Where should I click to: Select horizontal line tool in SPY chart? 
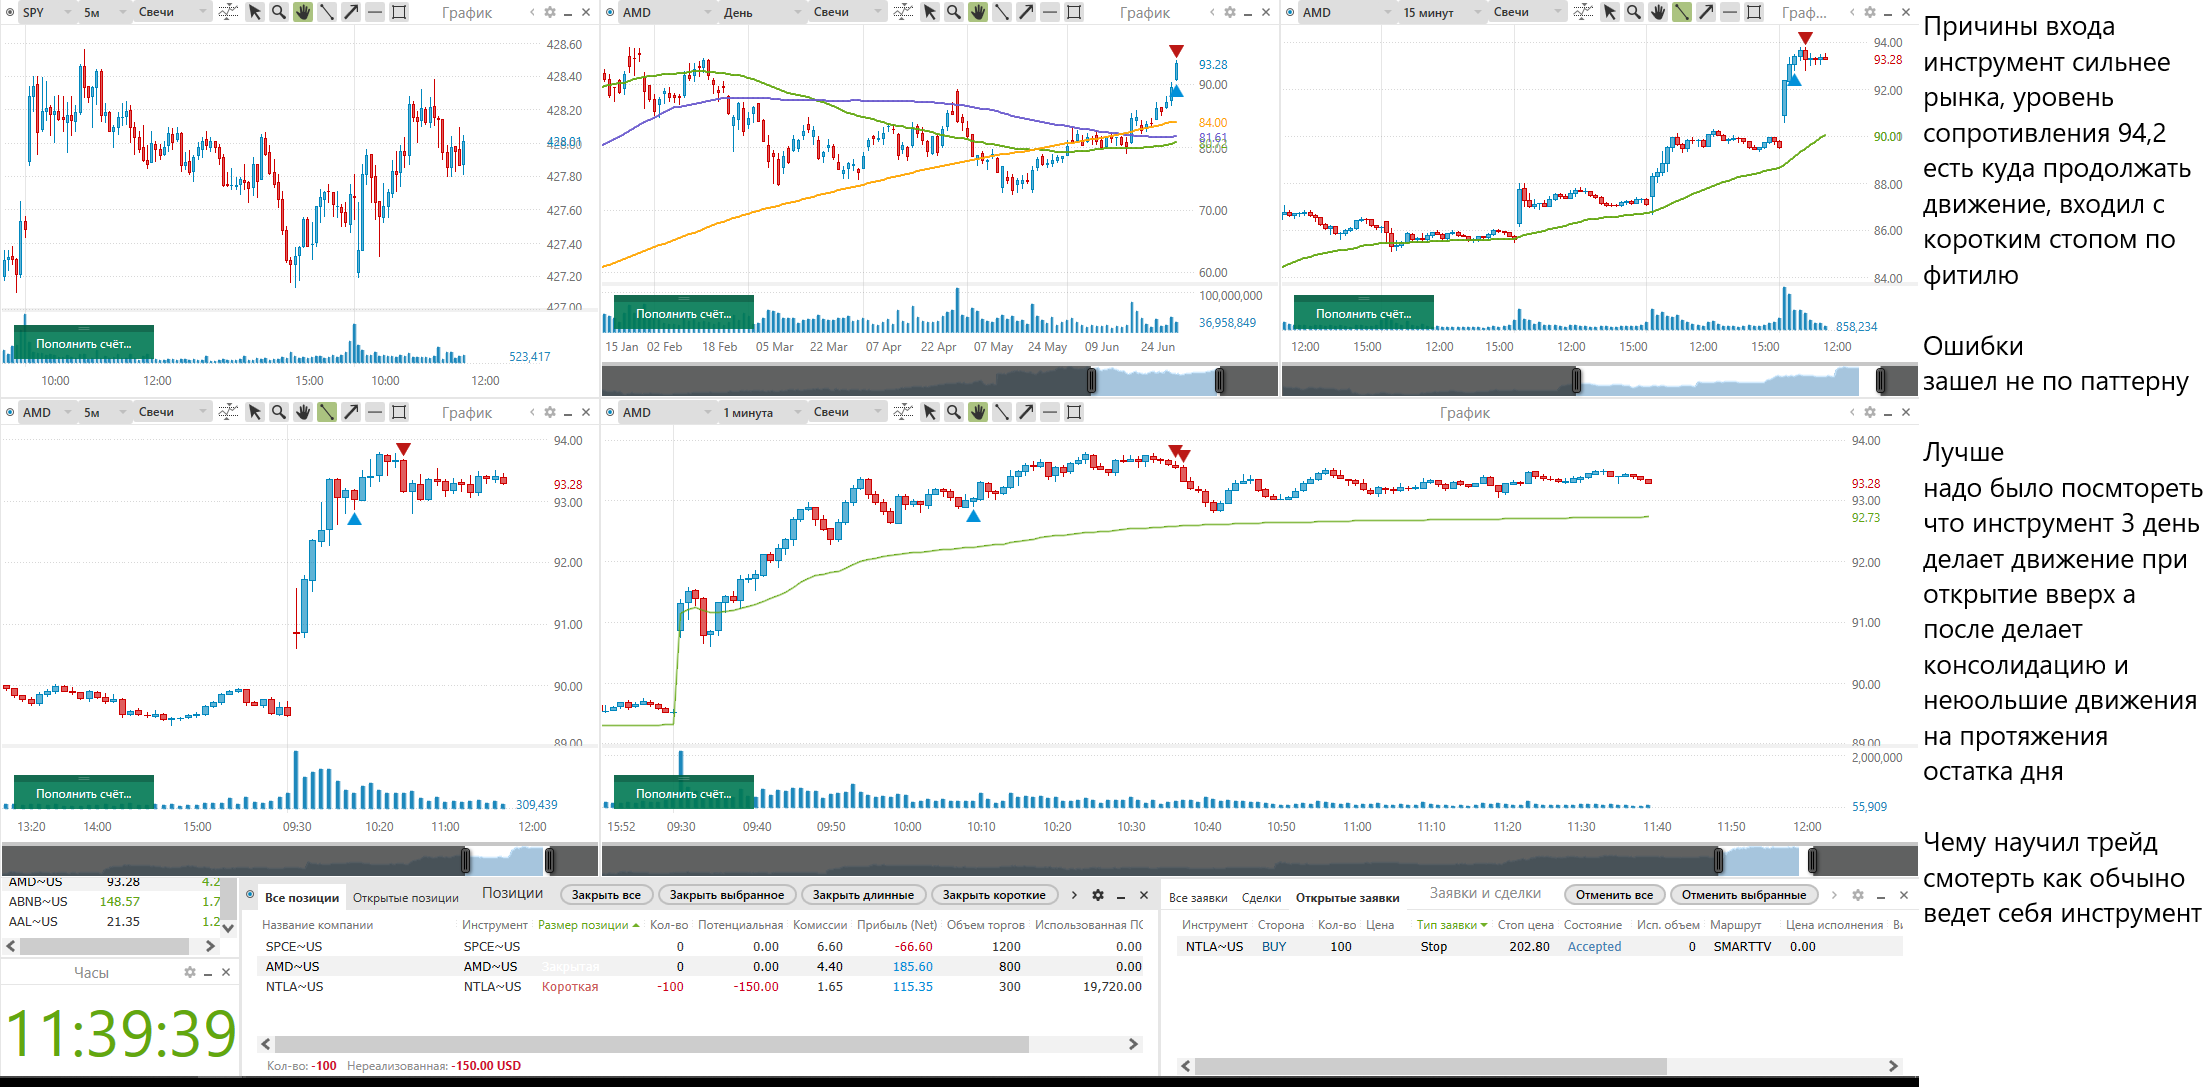click(x=375, y=12)
